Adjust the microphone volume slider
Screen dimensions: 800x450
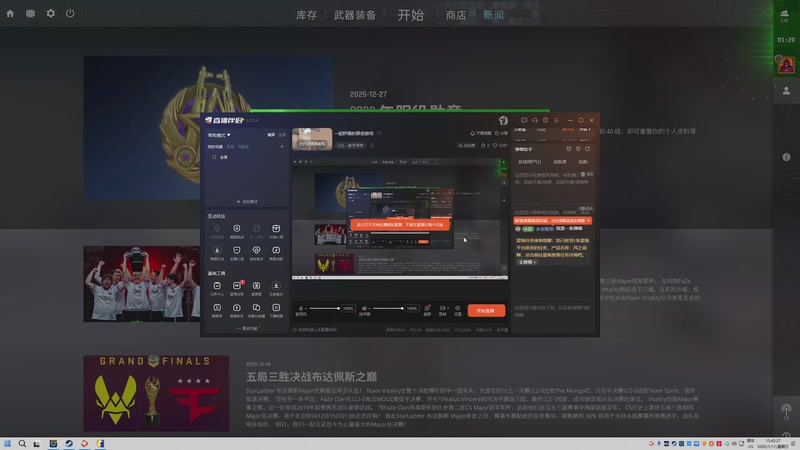324,309
